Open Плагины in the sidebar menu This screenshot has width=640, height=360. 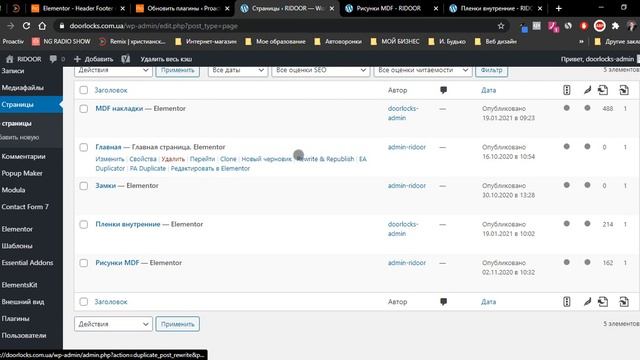(x=16, y=319)
